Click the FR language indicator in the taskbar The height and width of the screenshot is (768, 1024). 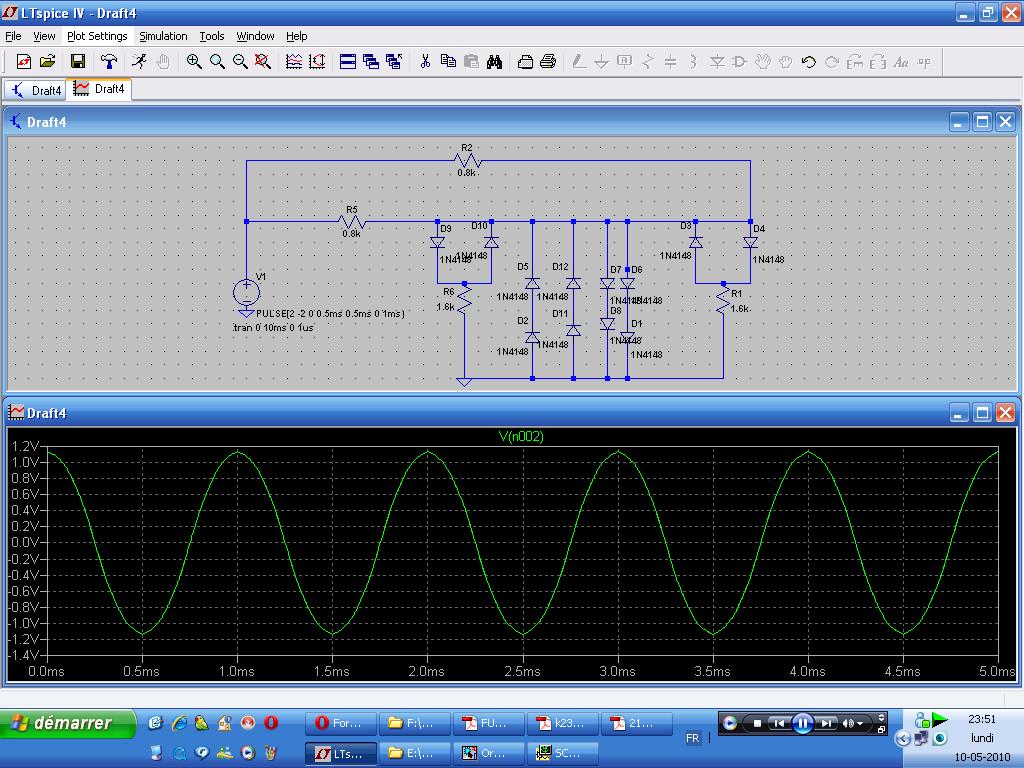pyautogui.click(x=692, y=738)
